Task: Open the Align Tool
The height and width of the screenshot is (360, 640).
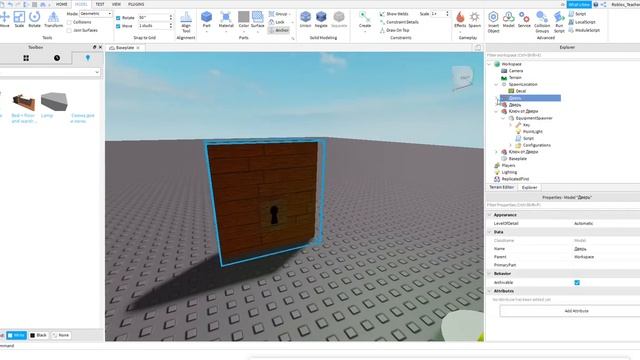Action: [x=186, y=22]
